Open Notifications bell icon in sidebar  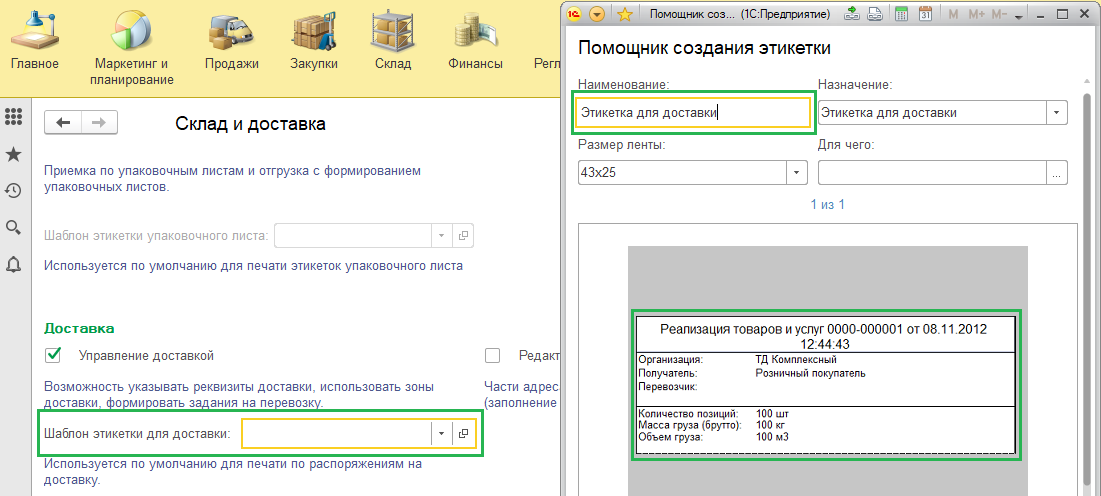click(13, 264)
